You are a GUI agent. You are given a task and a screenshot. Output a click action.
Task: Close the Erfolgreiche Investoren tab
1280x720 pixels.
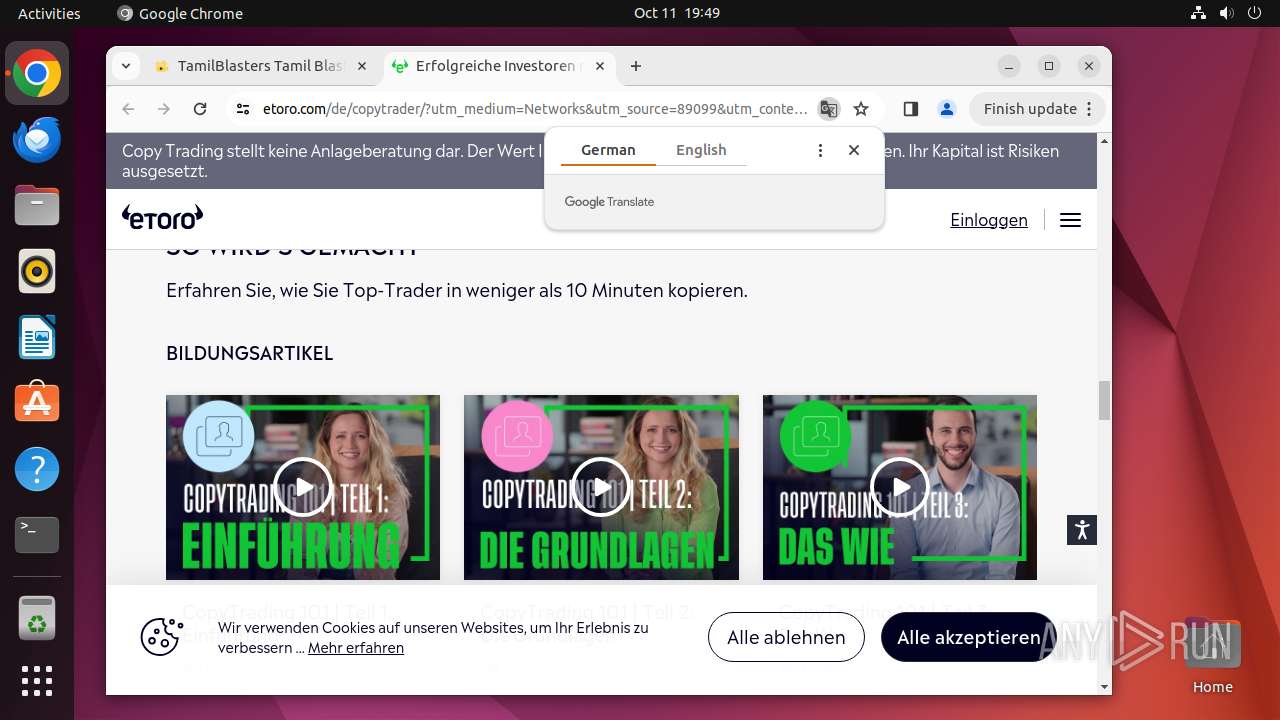600,66
